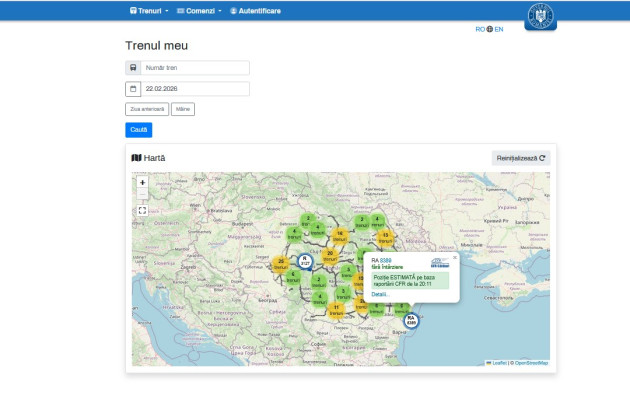Open the 11 trenuri cluster
Viewport: 630px width, 396px height.
coord(336,310)
